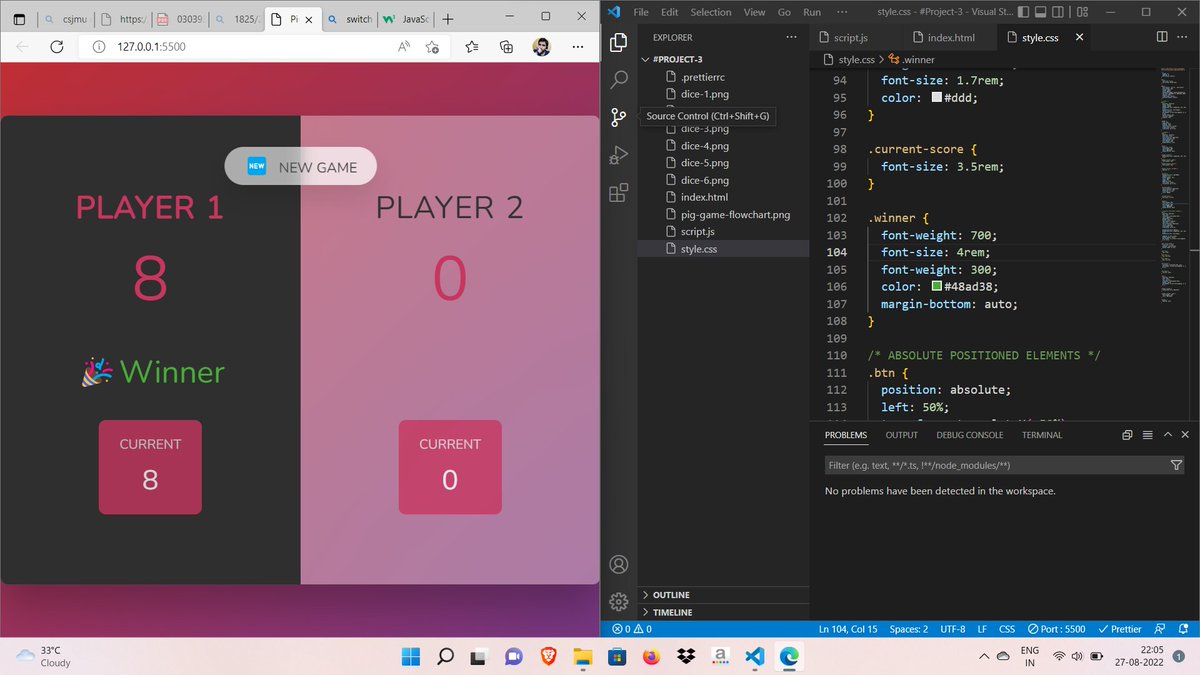Change Spaces: 2 indentation setting
The height and width of the screenshot is (675, 1200).
point(909,629)
